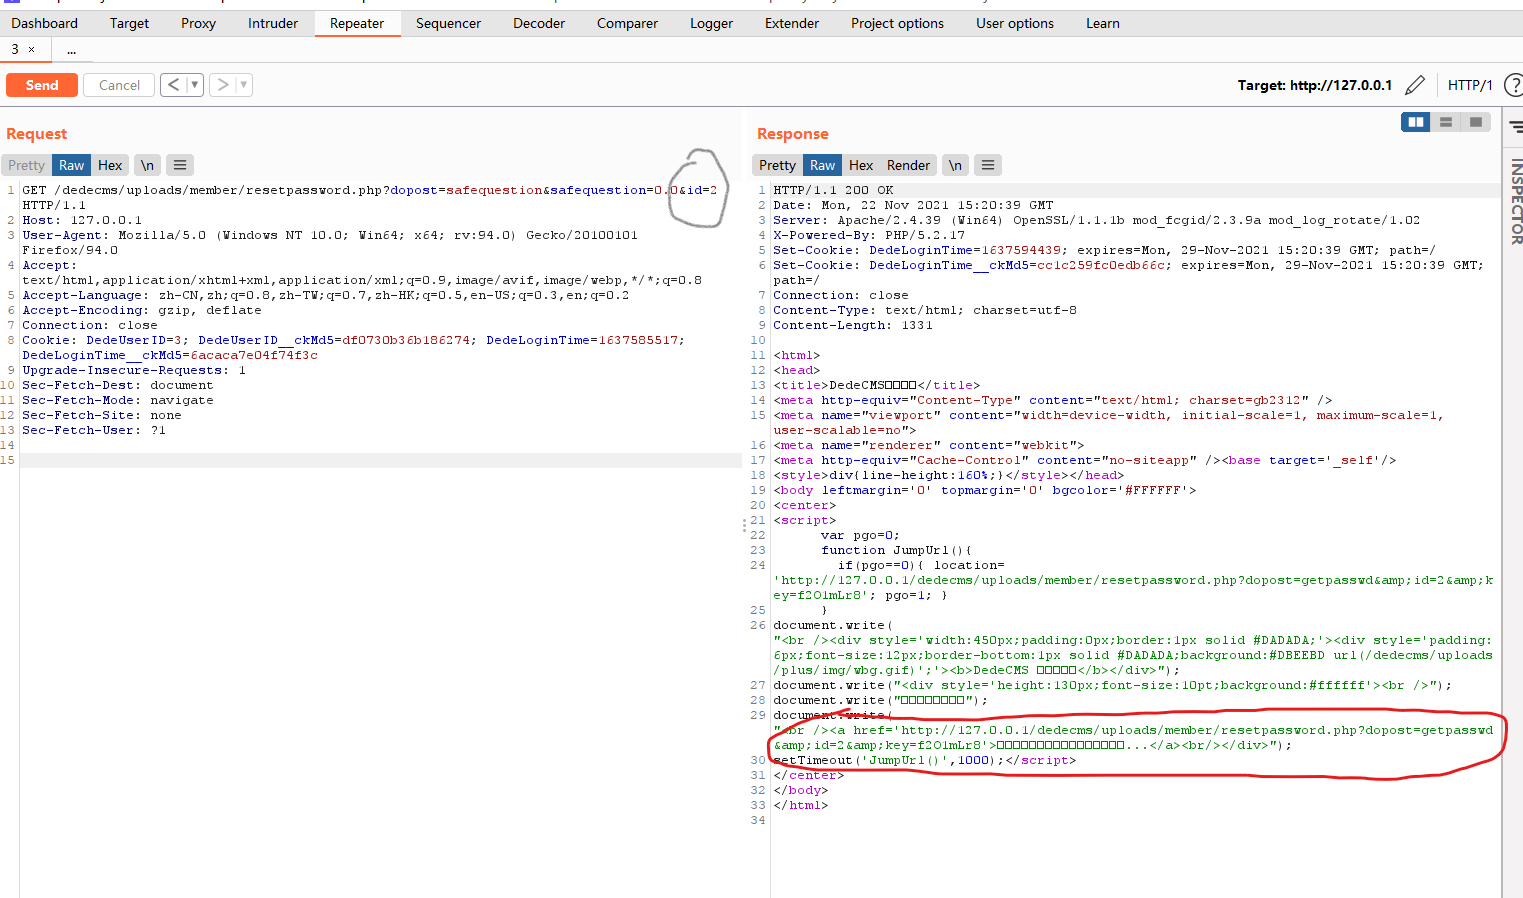Image resolution: width=1523 pixels, height=898 pixels.
Task: Toggle request non-printable chars \n button
Action: 147,165
